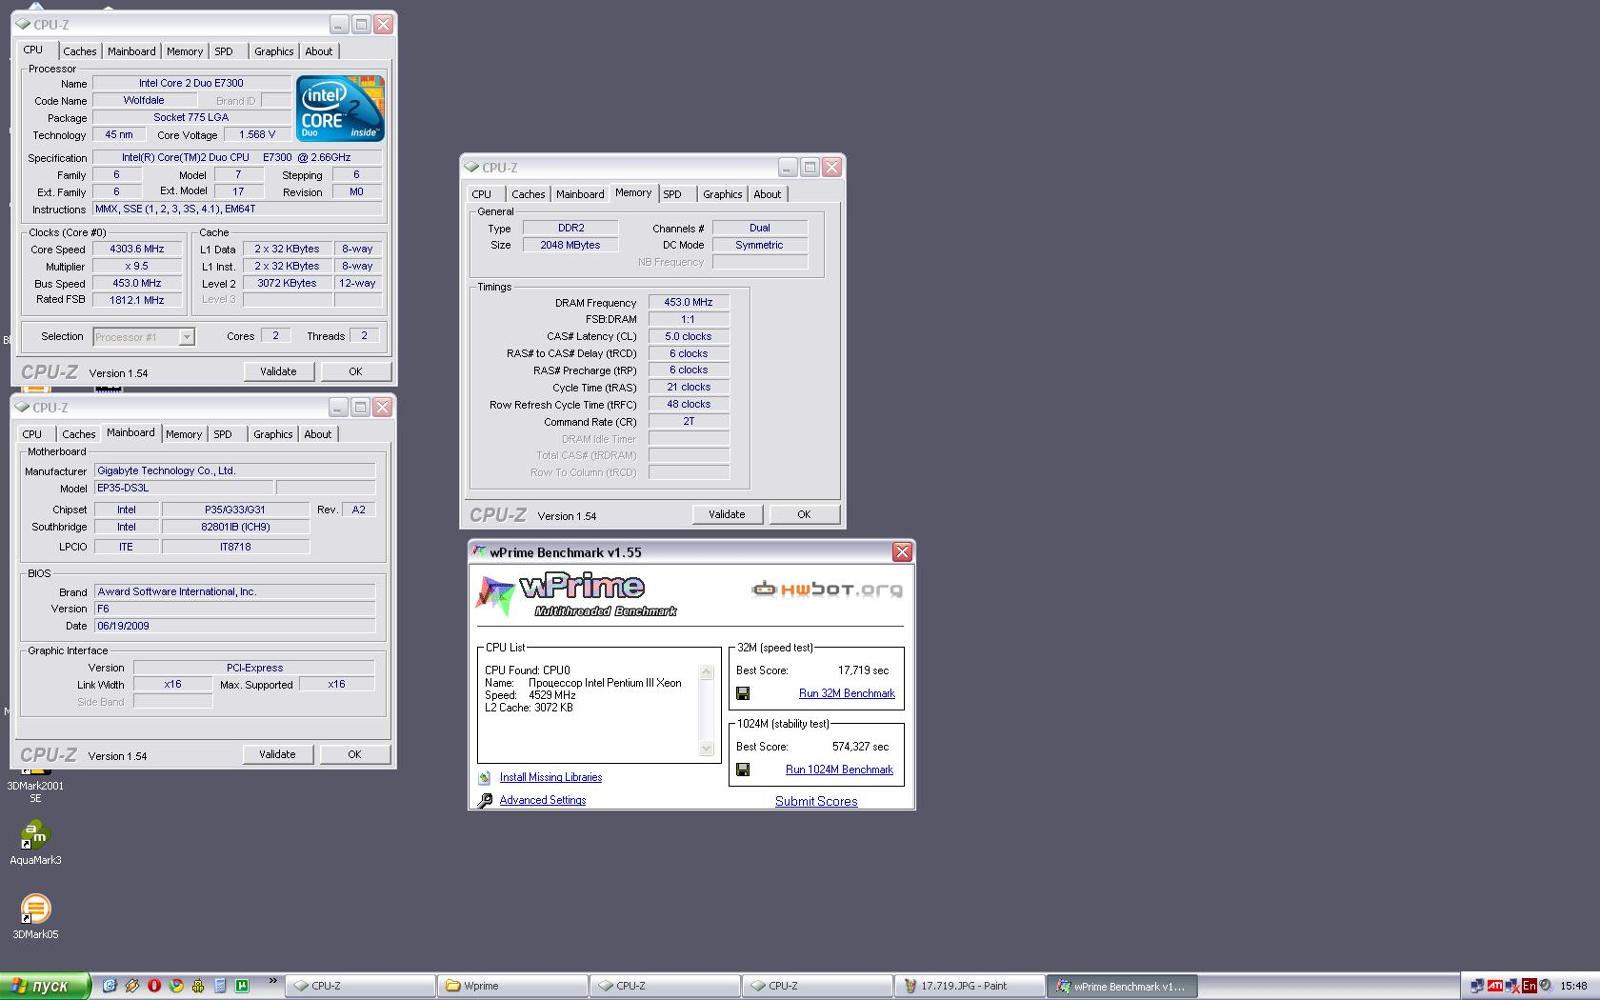Switch to wPrime Benchmark taskbar button
Image resolution: width=1600 pixels, height=1000 pixels.
(x=1122, y=986)
